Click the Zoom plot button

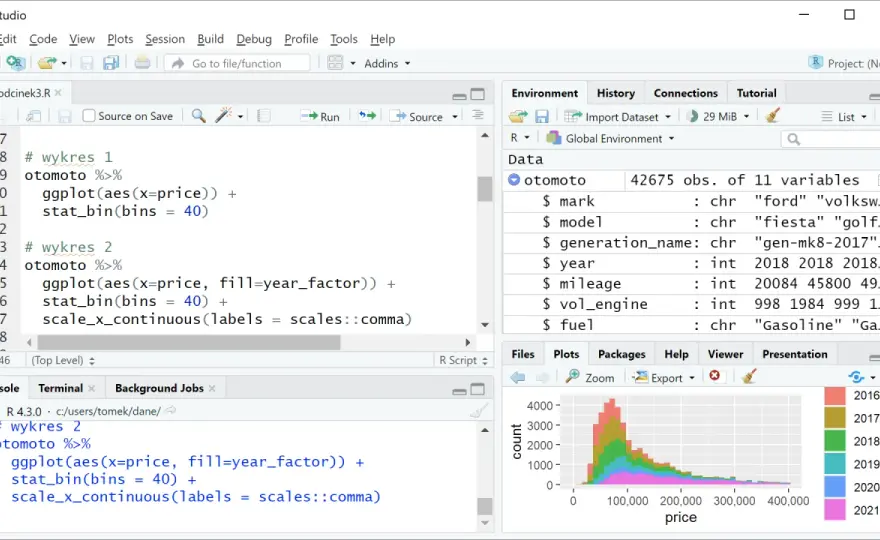pyautogui.click(x=590, y=377)
